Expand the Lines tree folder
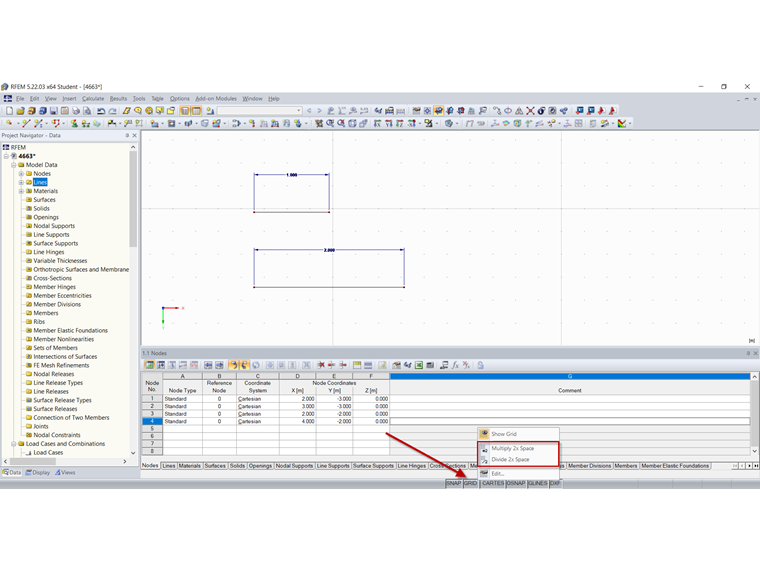760x570 pixels. [x=21, y=182]
